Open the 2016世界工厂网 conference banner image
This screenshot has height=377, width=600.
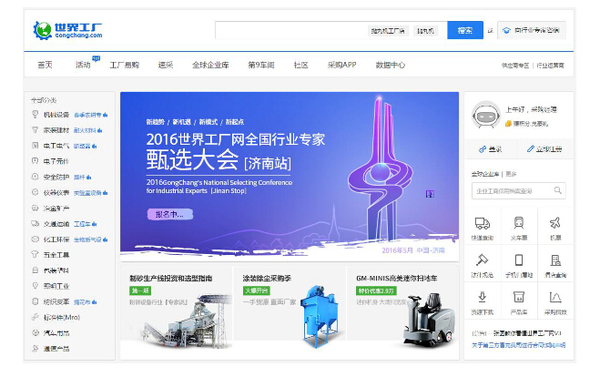pyautogui.click(x=289, y=176)
